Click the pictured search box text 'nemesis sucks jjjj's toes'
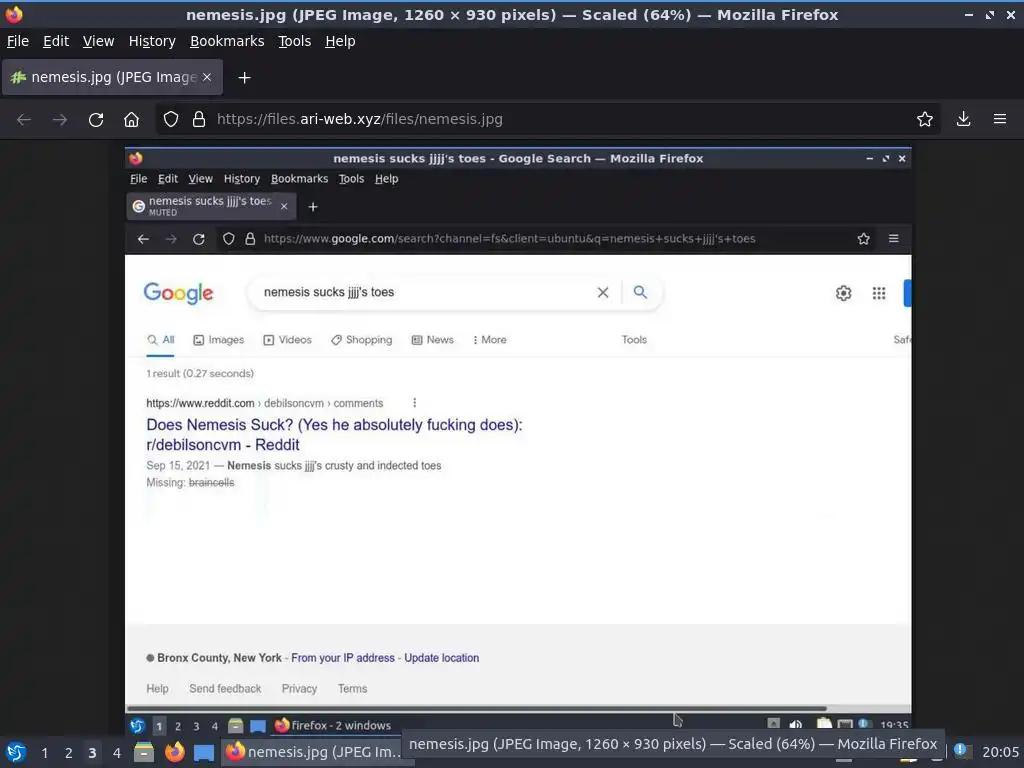The width and height of the screenshot is (1024, 768). click(x=328, y=292)
